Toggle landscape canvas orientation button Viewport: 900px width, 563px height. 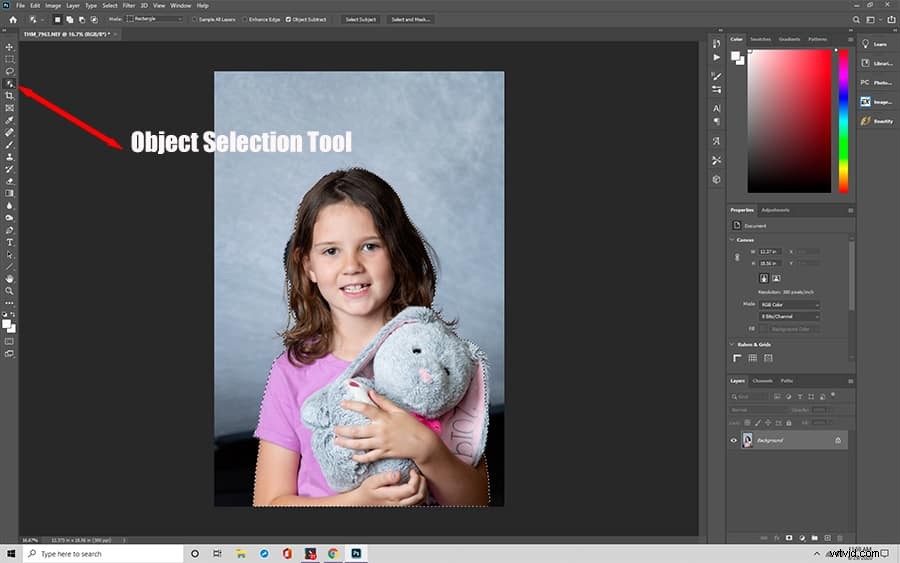point(776,278)
